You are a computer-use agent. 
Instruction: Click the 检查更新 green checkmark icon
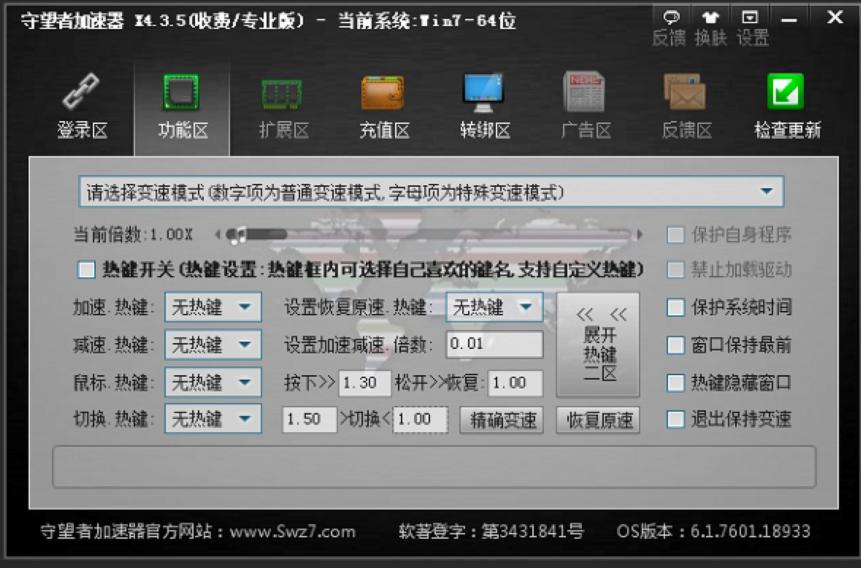pos(785,92)
